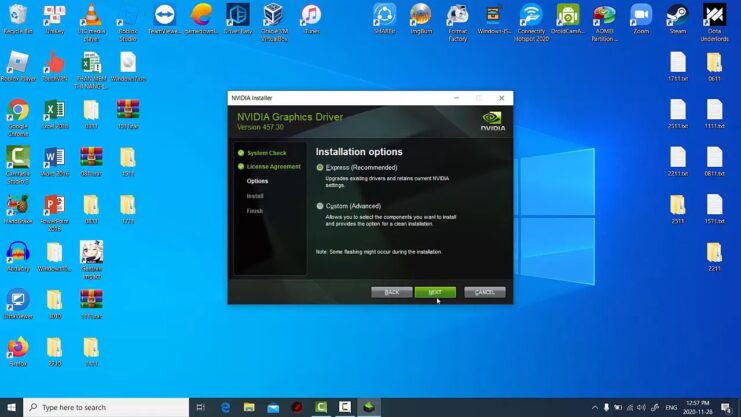Open AOMEI Partition Assistant shortcut
This screenshot has height=417, width=741.
pos(604,23)
